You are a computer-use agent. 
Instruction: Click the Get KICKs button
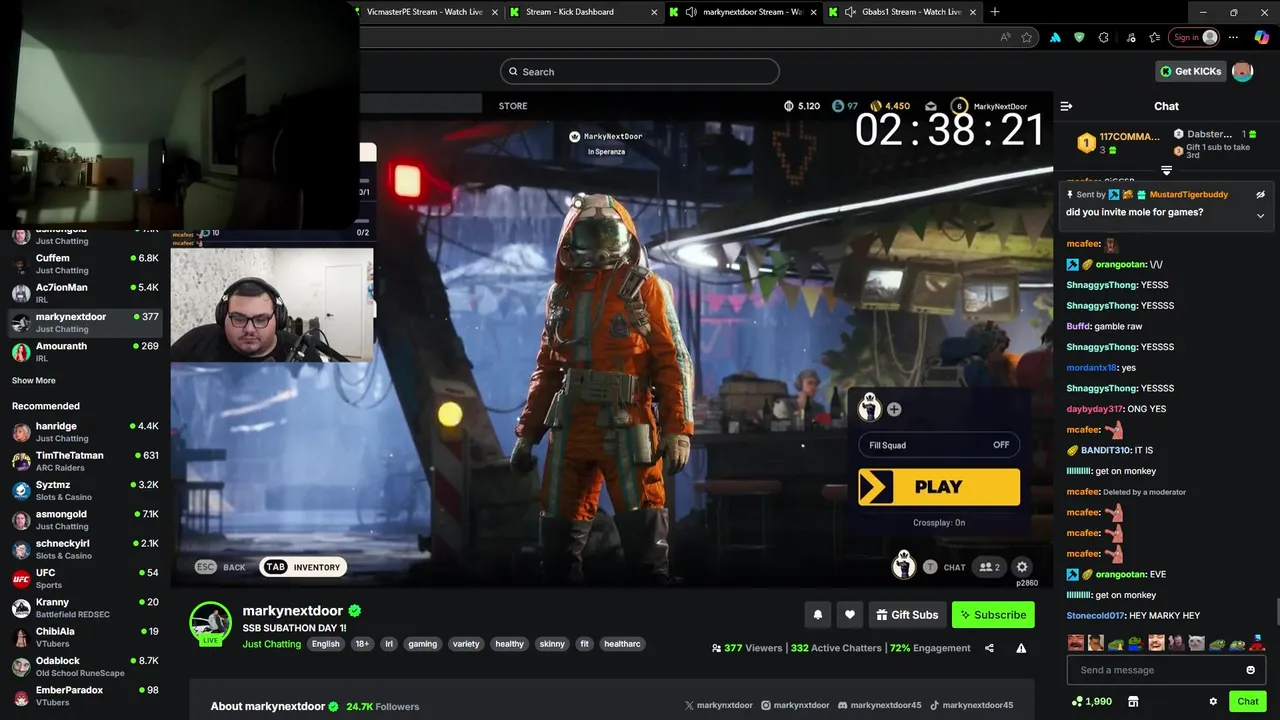click(x=1191, y=71)
